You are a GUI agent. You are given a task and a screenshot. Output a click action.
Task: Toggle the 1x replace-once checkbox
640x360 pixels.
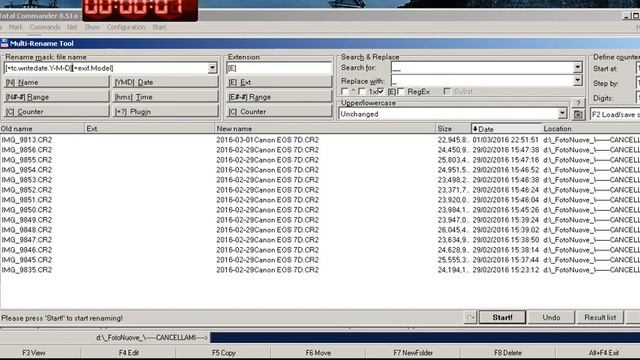362,91
